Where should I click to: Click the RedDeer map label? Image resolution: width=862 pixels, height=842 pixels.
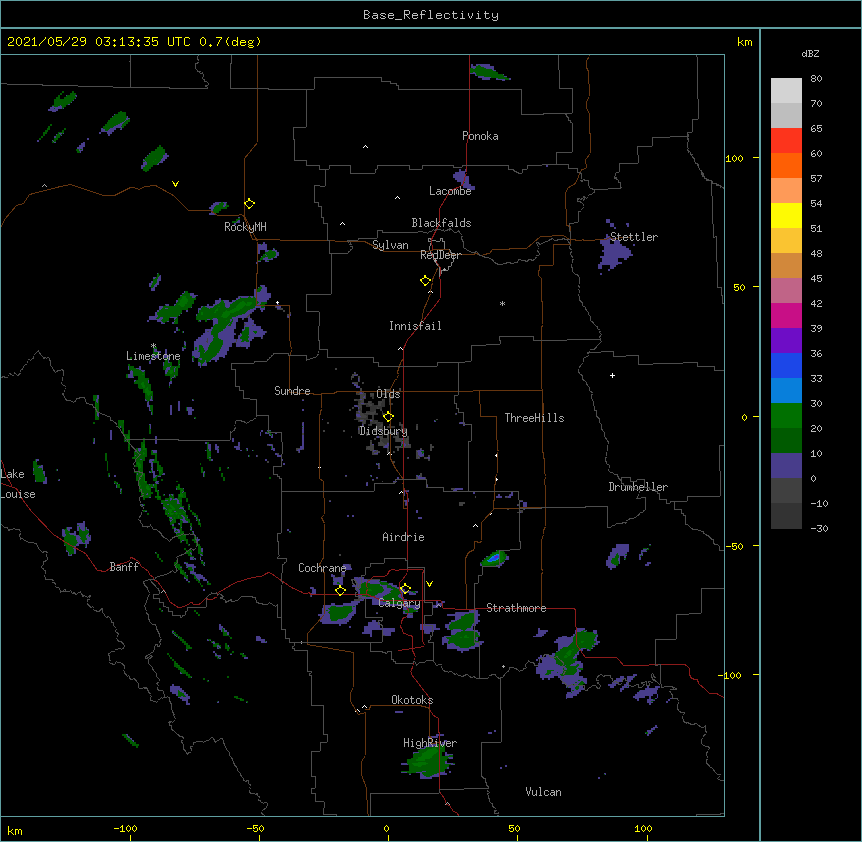pos(441,255)
